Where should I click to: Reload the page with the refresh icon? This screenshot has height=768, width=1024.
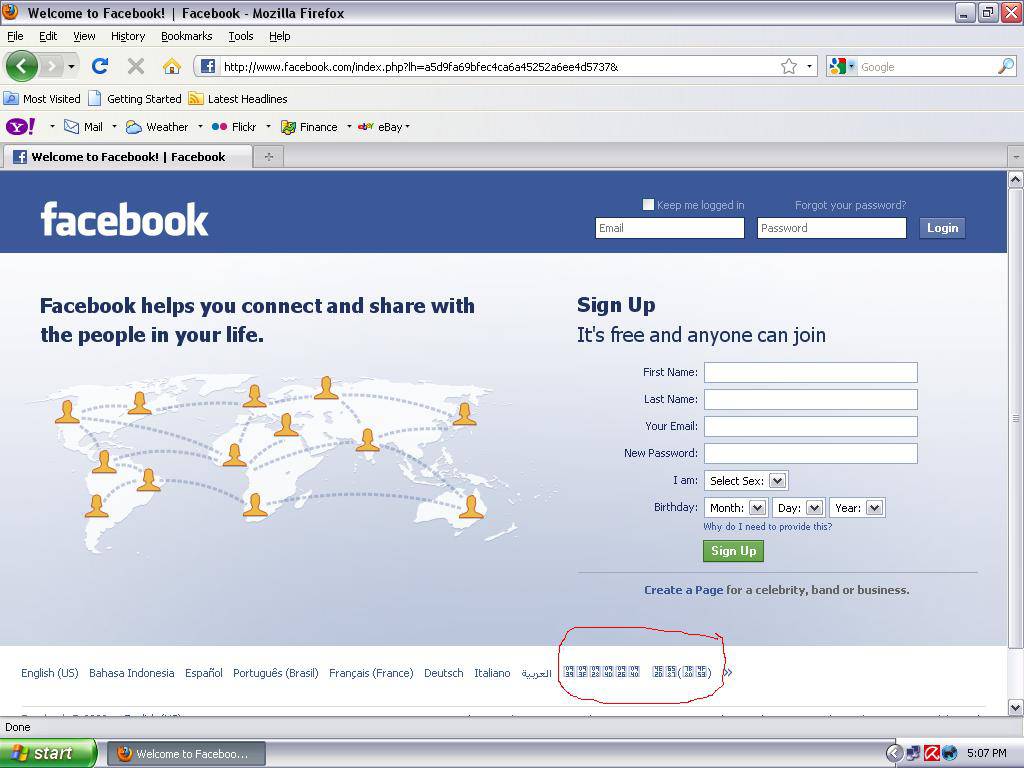tap(100, 66)
